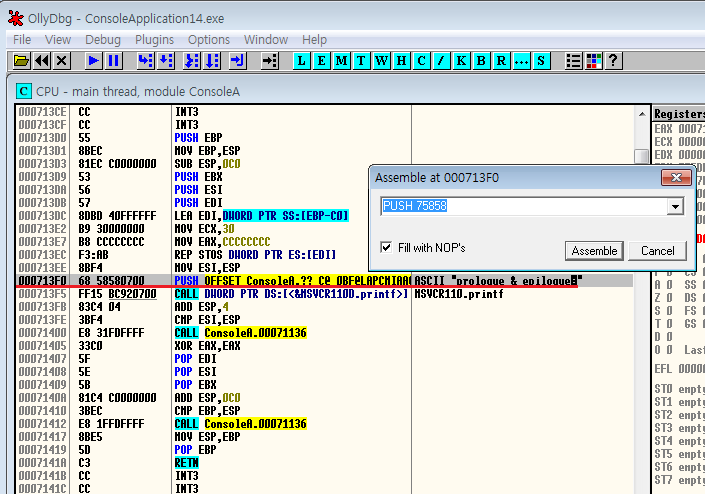Show Handles window with H icon

tap(401, 61)
